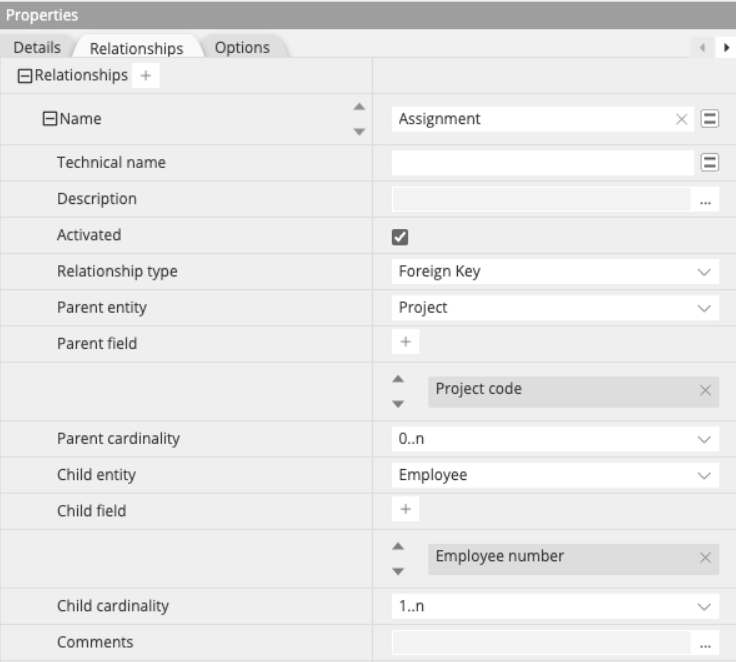Click the plus icon next to Relationships
The width and height of the screenshot is (736, 662).
144,76
